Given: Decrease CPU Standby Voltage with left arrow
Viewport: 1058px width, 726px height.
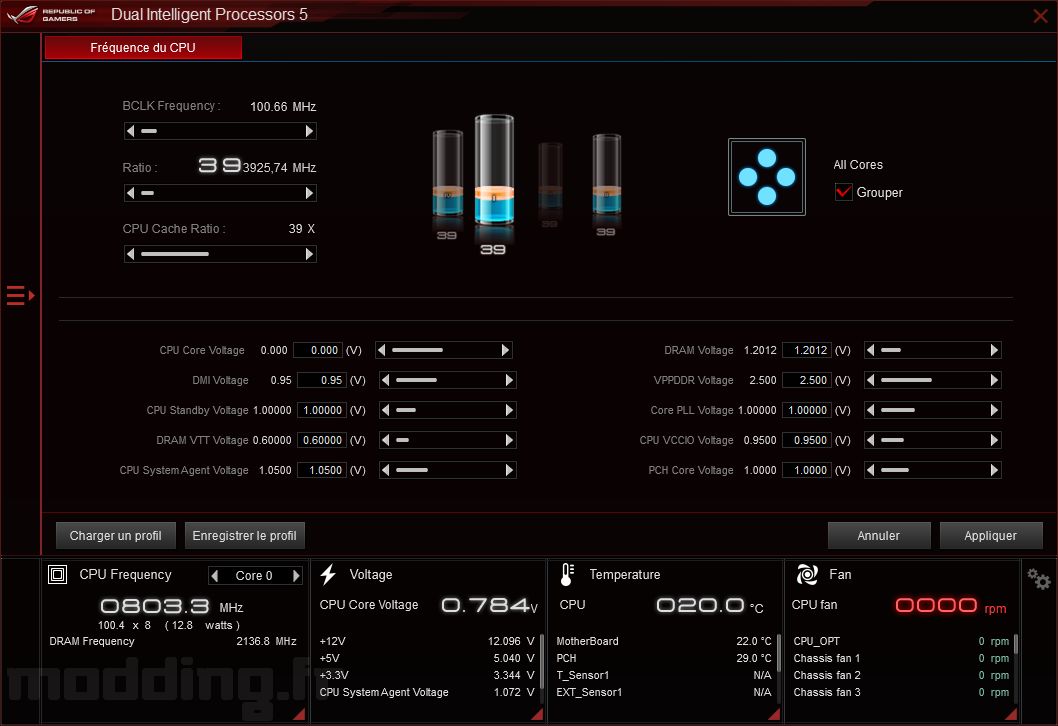Looking at the screenshot, I should pos(385,410).
